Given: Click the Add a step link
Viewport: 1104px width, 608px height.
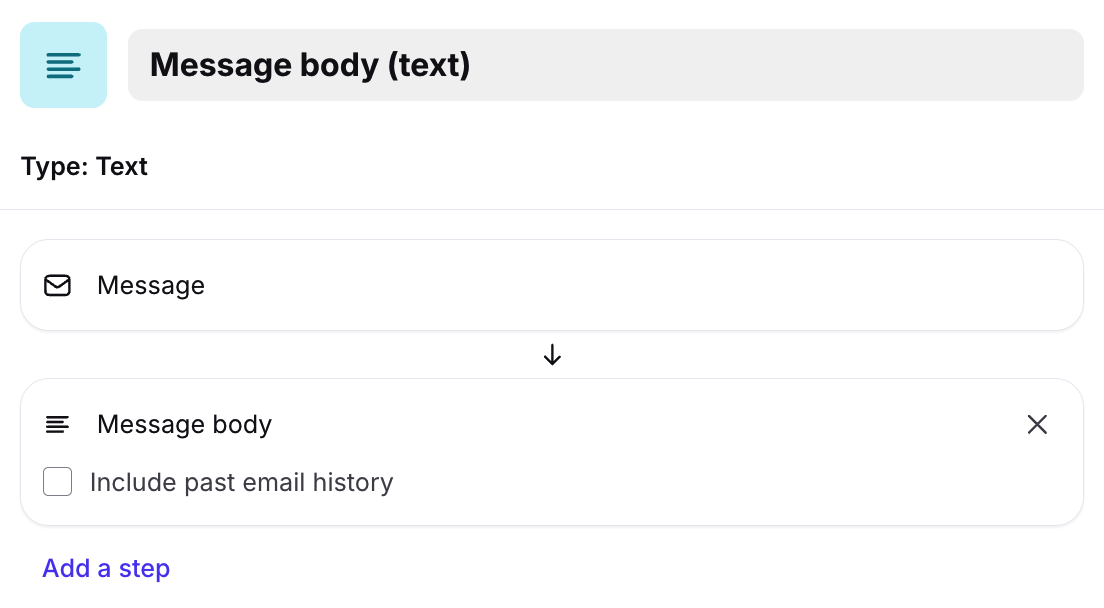Looking at the screenshot, I should click(106, 569).
